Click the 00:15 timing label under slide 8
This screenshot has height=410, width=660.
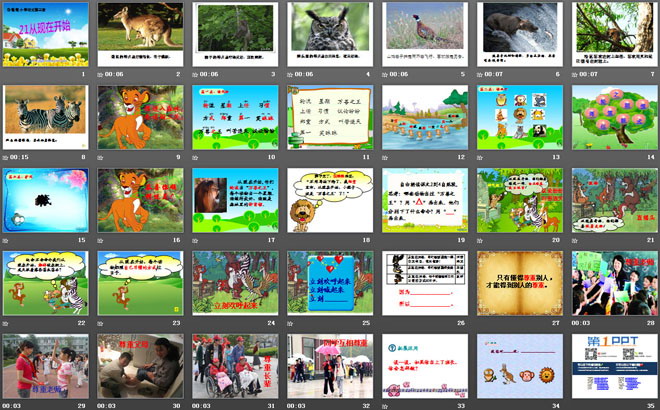click(x=21, y=157)
